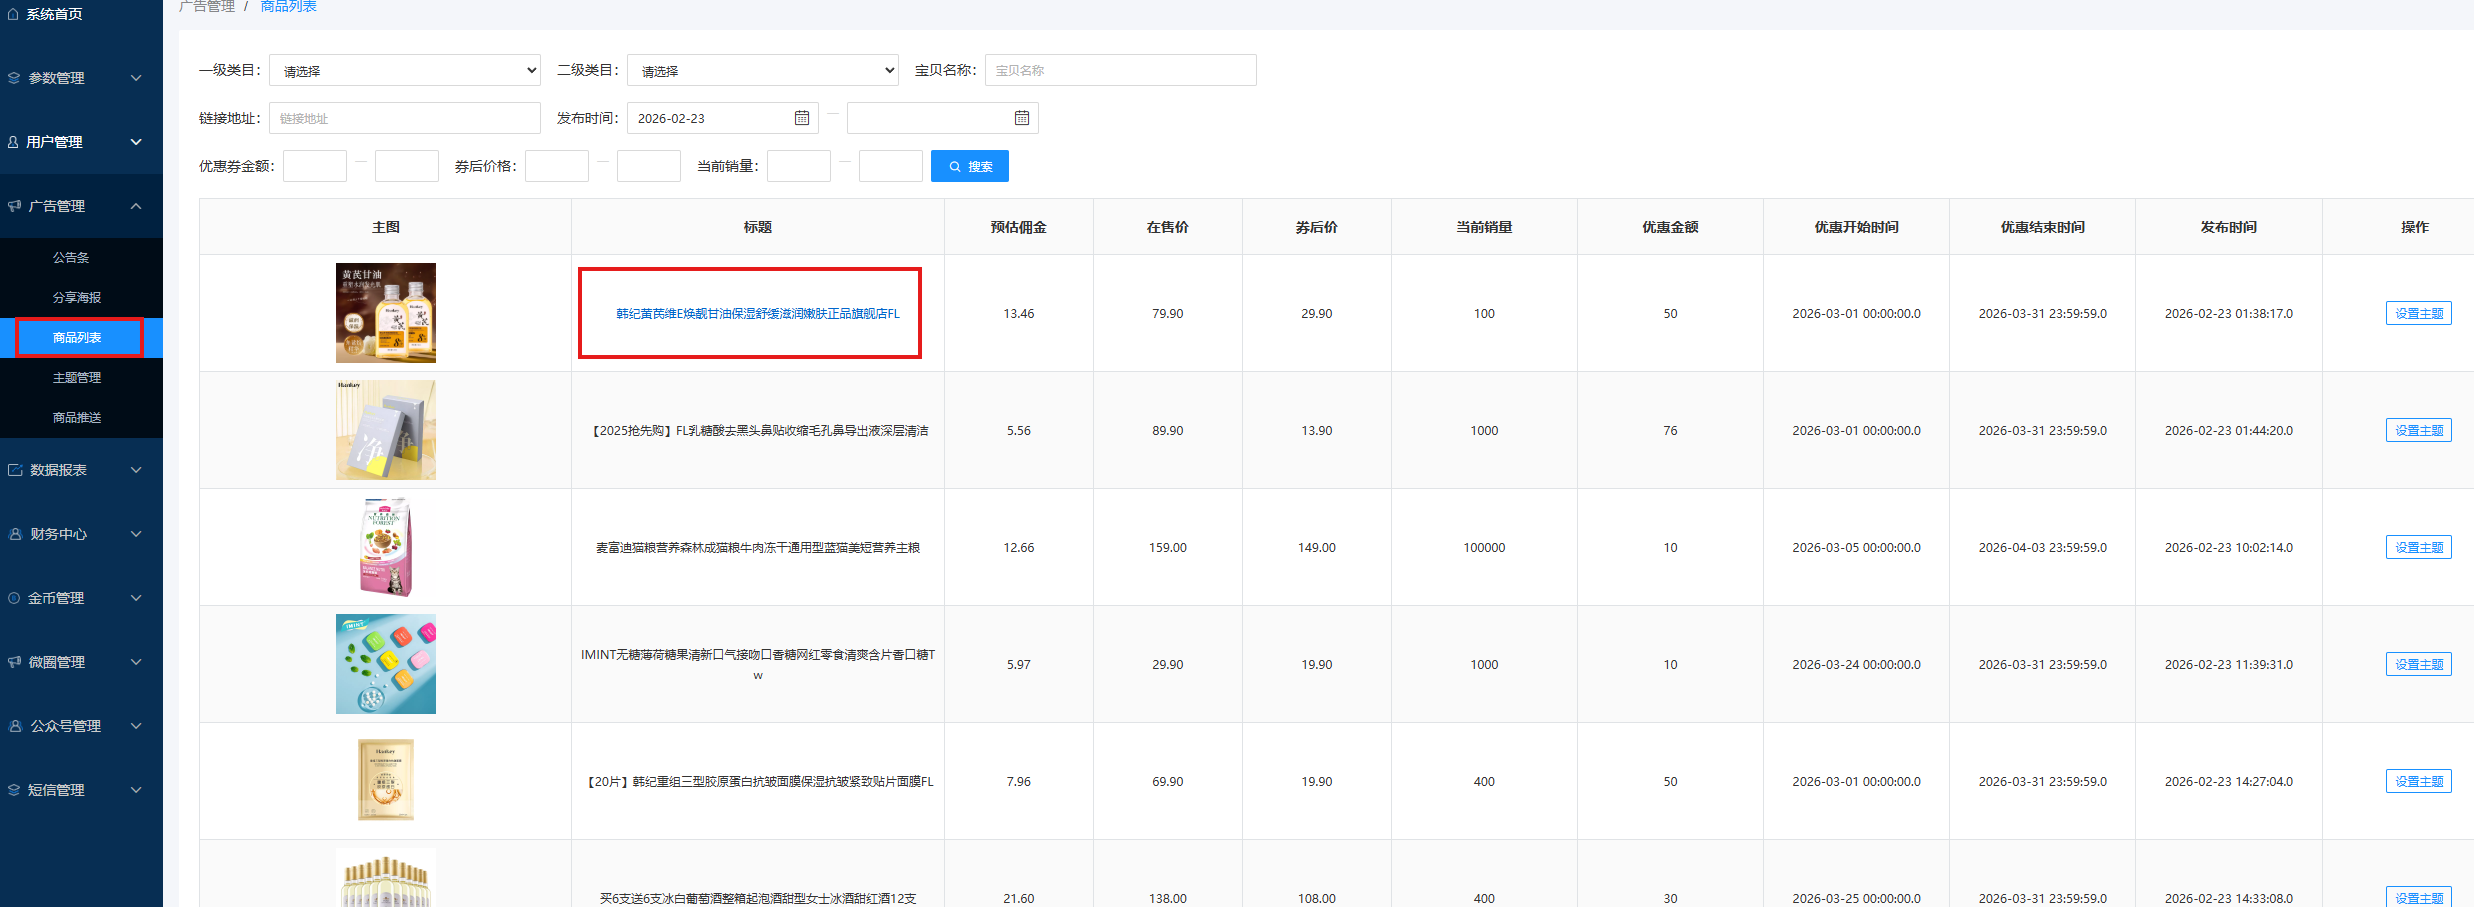The image size is (2474, 907).
Task: Click the blue 搜索 button
Action: point(969,166)
